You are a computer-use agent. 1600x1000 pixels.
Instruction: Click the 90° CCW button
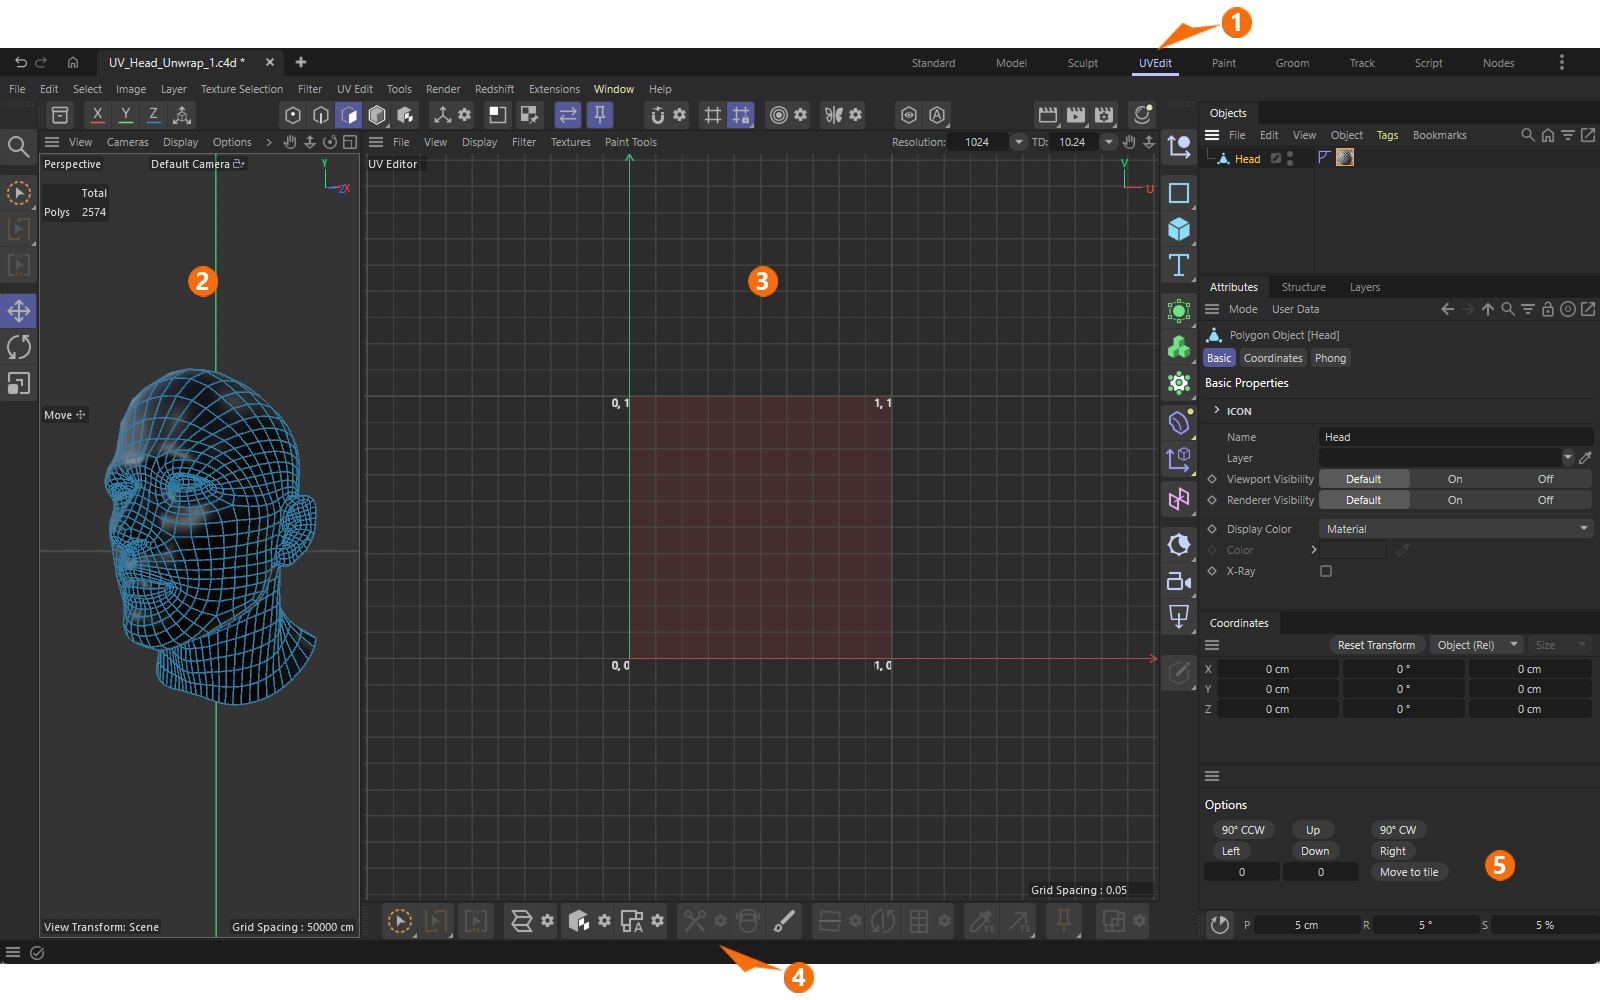[x=1243, y=830]
